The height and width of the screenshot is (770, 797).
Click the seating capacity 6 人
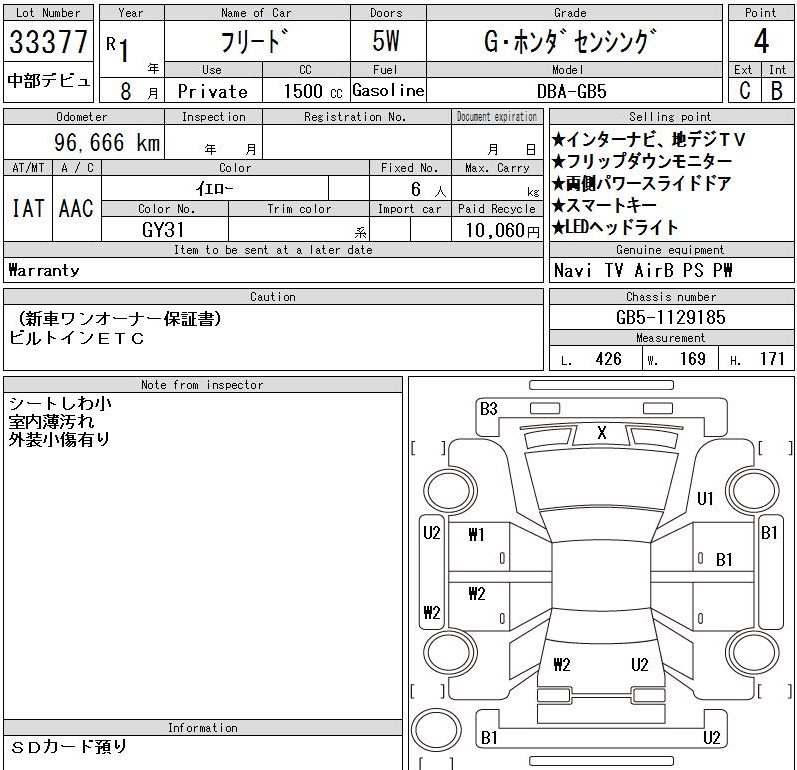[x=428, y=190]
